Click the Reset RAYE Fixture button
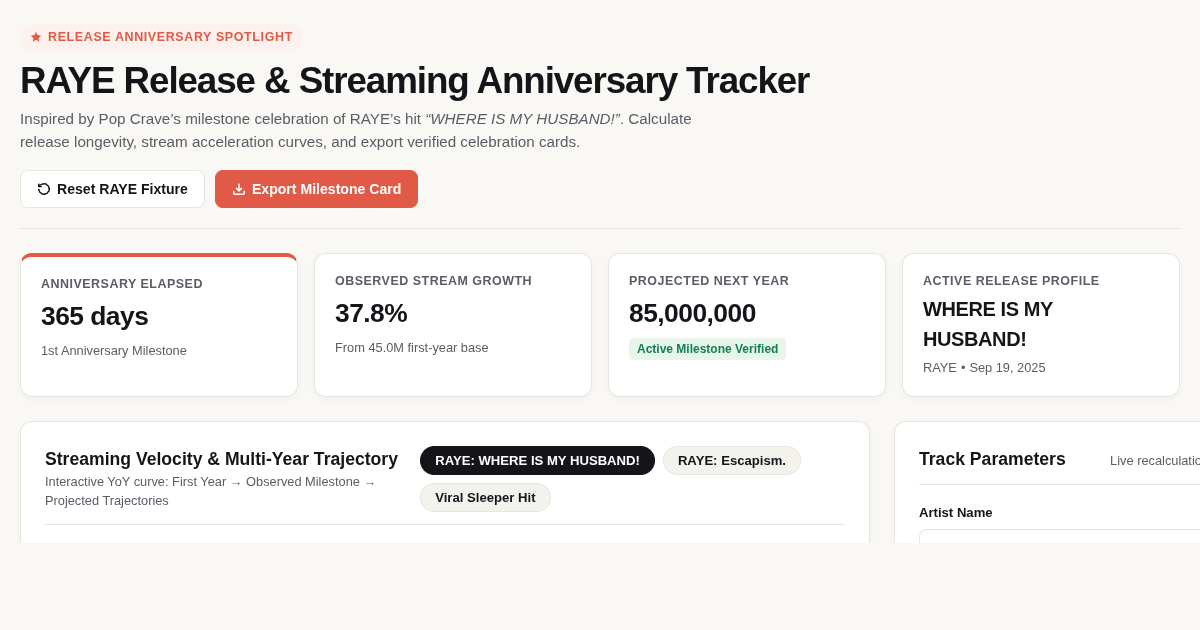This screenshot has height=630, width=1200. (x=112, y=189)
